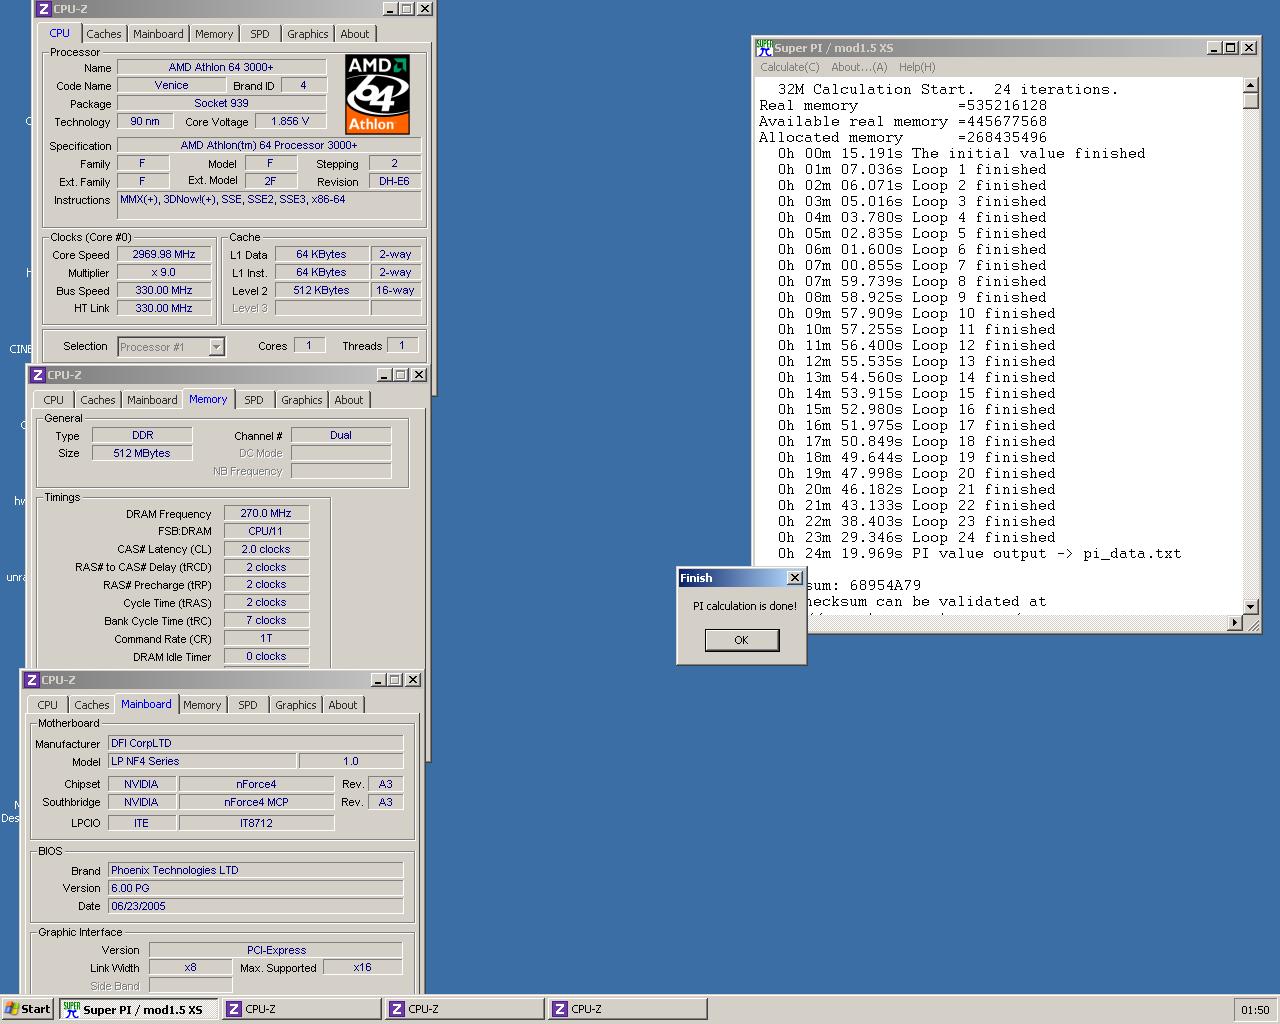Click the Chipset nForce4 field
The width and height of the screenshot is (1280, 1024).
pyautogui.click(x=256, y=784)
